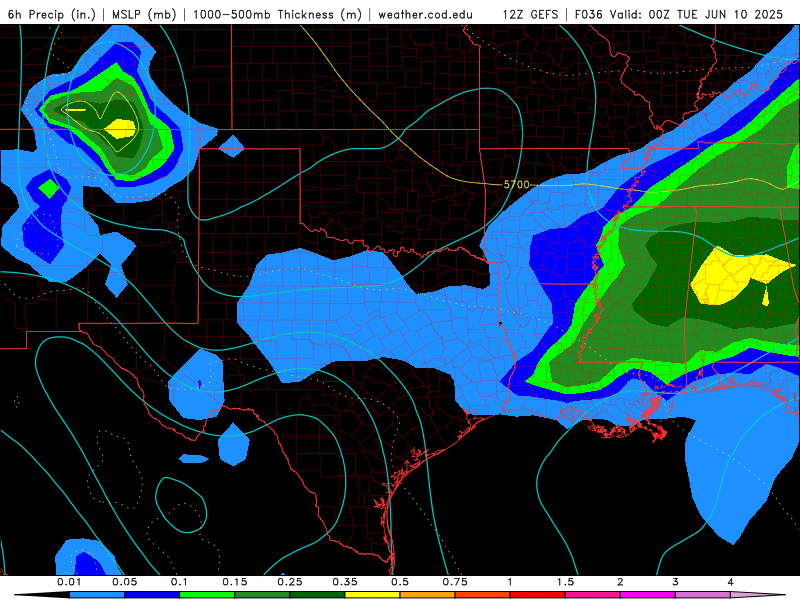Viewport: 800px width, 600px height.
Task: Click the '1.5' legend value
Action: [x=565, y=582]
